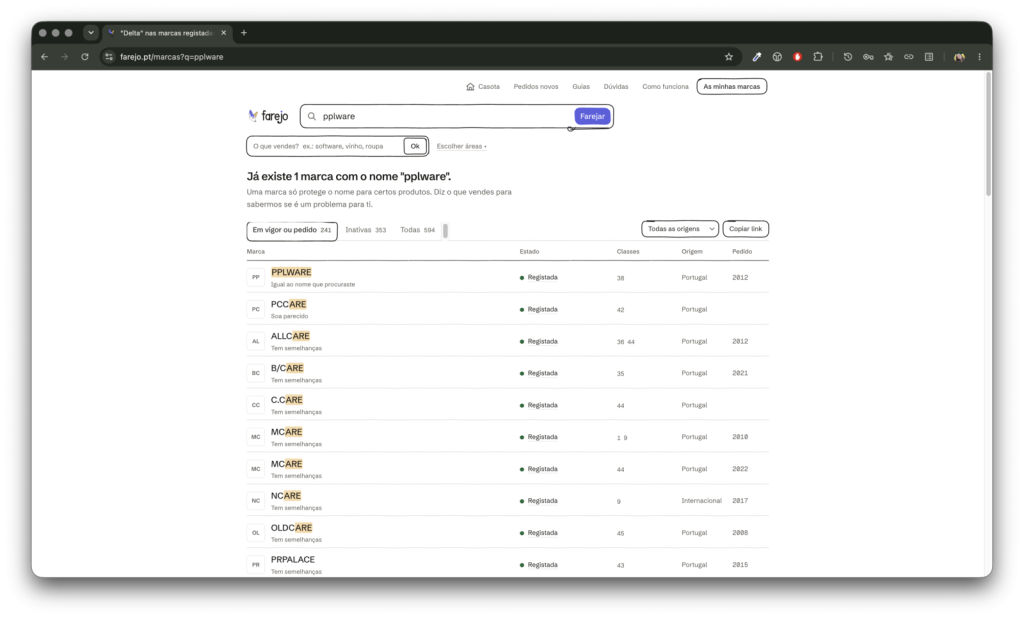This screenshot has height=619, width=1024.
Task: Open "Pedidos novos" in the top navigation
Action: coord(536,86)
